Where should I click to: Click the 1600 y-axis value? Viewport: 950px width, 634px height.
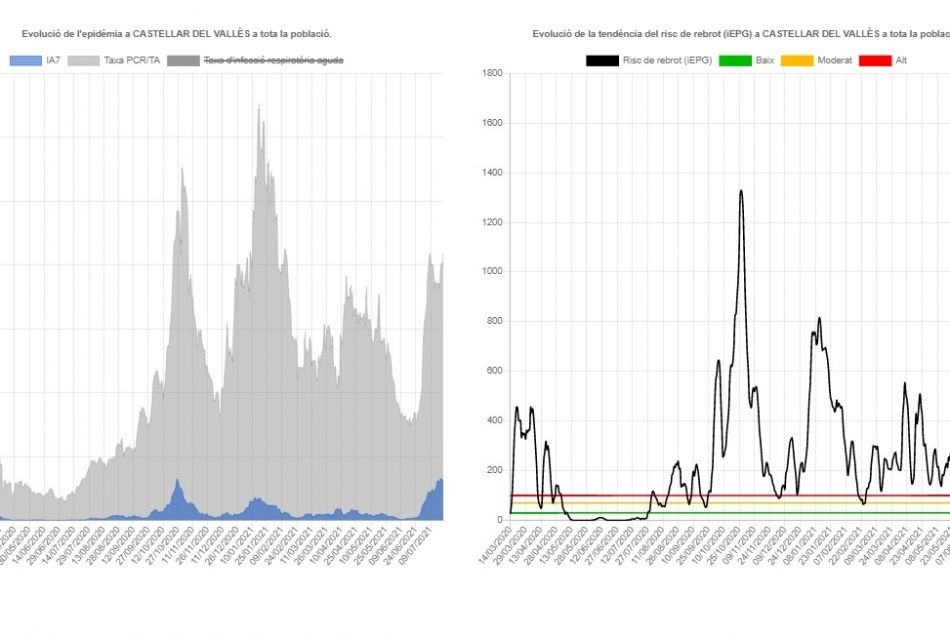[x=492, y=122]
